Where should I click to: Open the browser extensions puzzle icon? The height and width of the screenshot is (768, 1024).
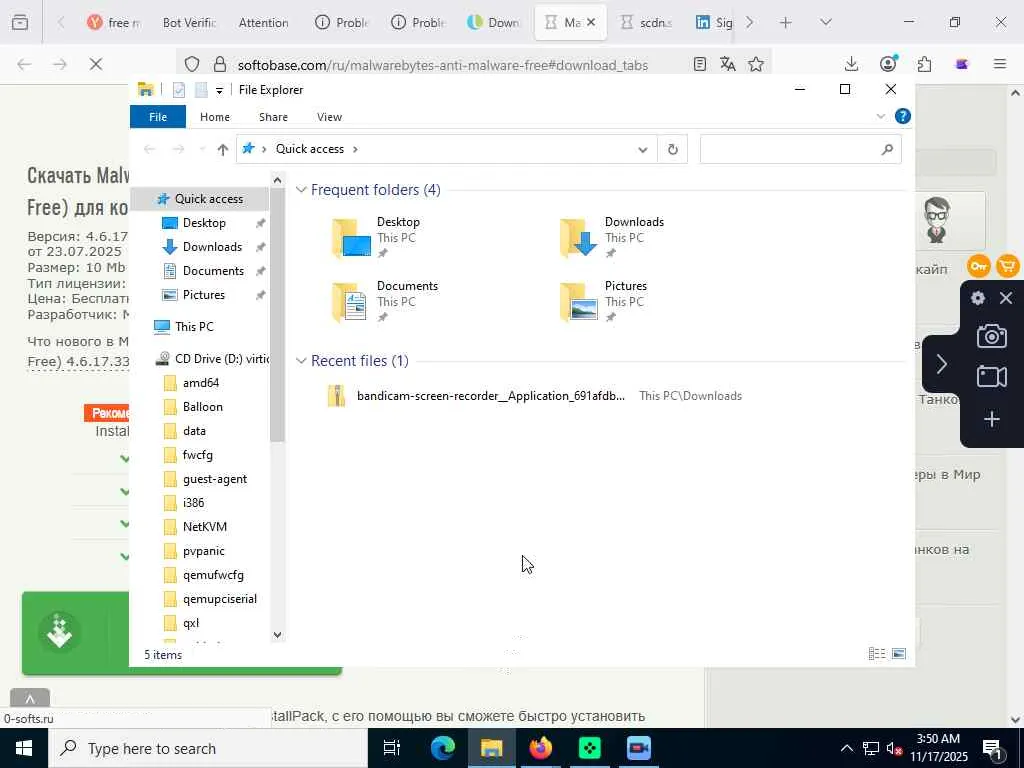pos(924,64)
